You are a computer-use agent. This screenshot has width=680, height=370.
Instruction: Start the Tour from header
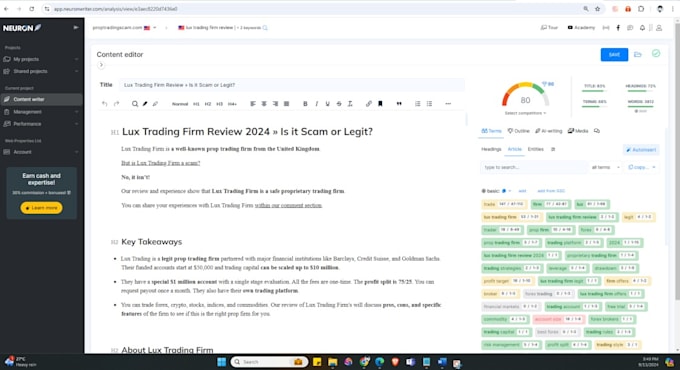tap(549, 28)
